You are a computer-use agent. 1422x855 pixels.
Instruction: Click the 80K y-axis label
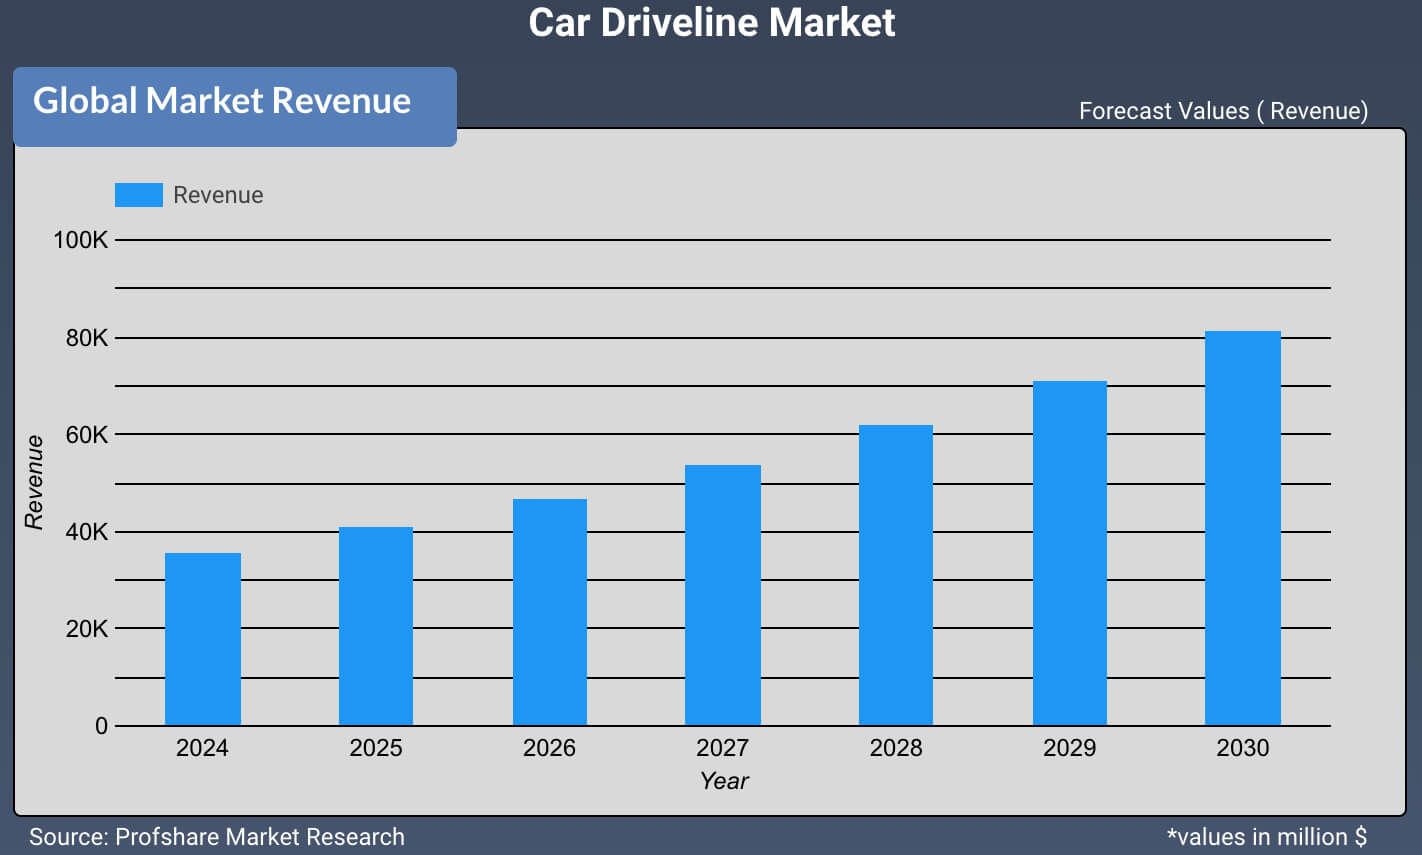click(87, 338)
